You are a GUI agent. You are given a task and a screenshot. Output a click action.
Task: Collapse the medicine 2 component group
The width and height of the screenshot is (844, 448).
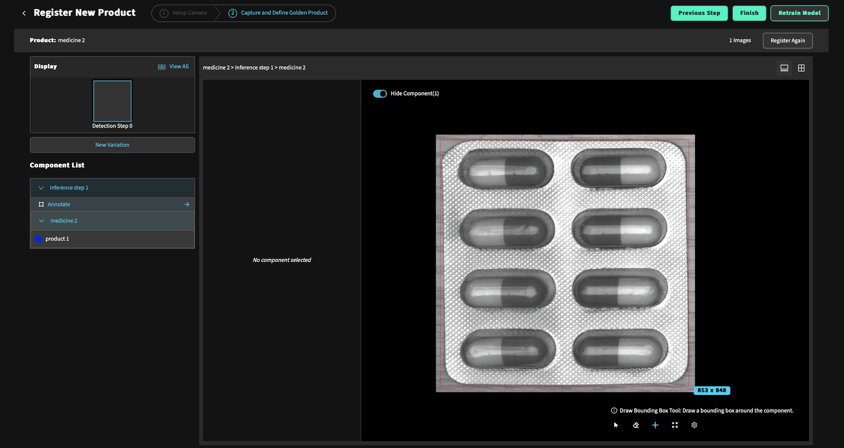click(x=41, y=221)
